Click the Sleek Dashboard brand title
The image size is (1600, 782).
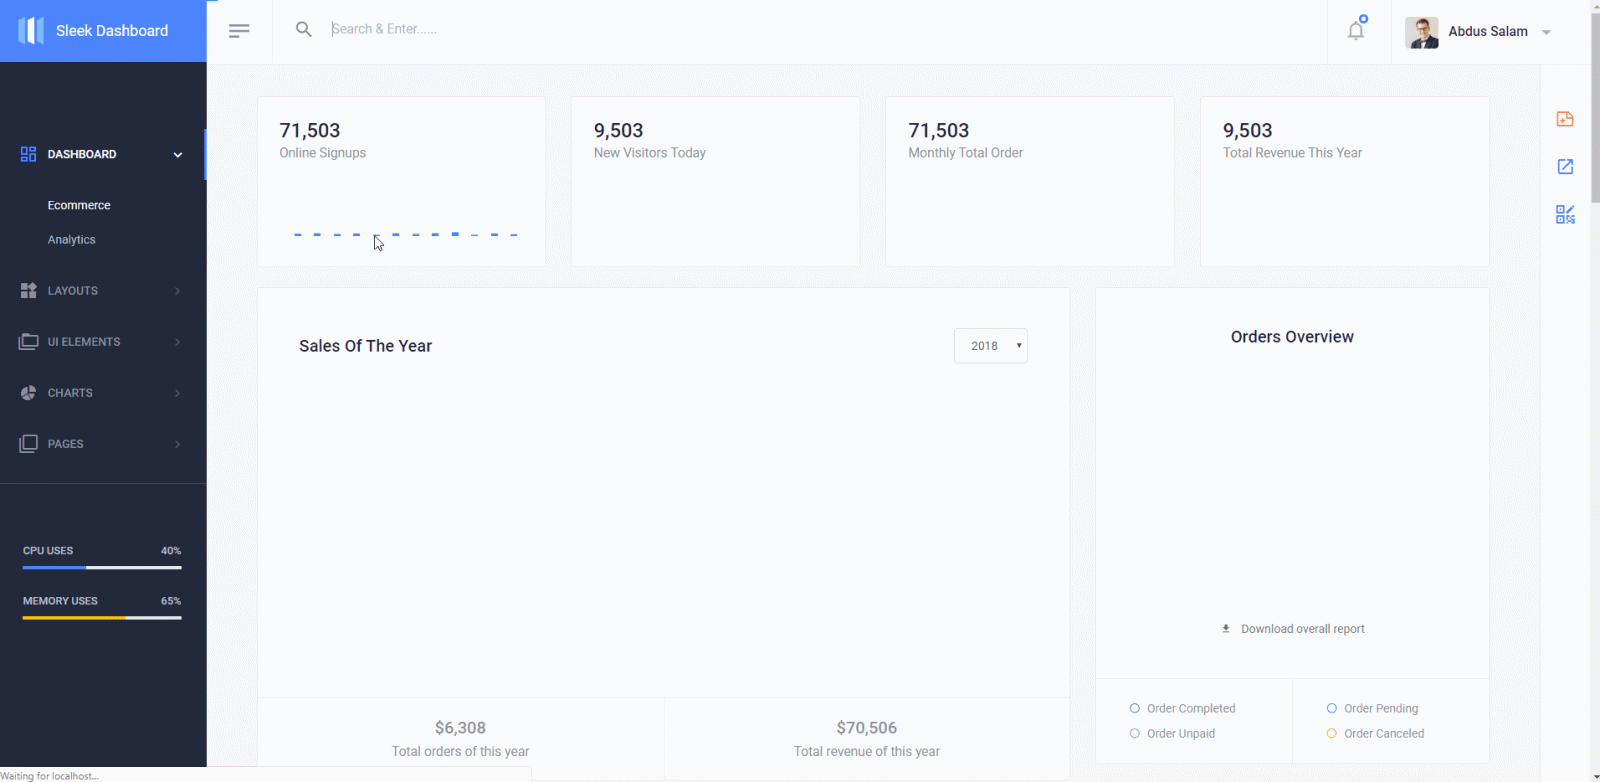(112, 31)
